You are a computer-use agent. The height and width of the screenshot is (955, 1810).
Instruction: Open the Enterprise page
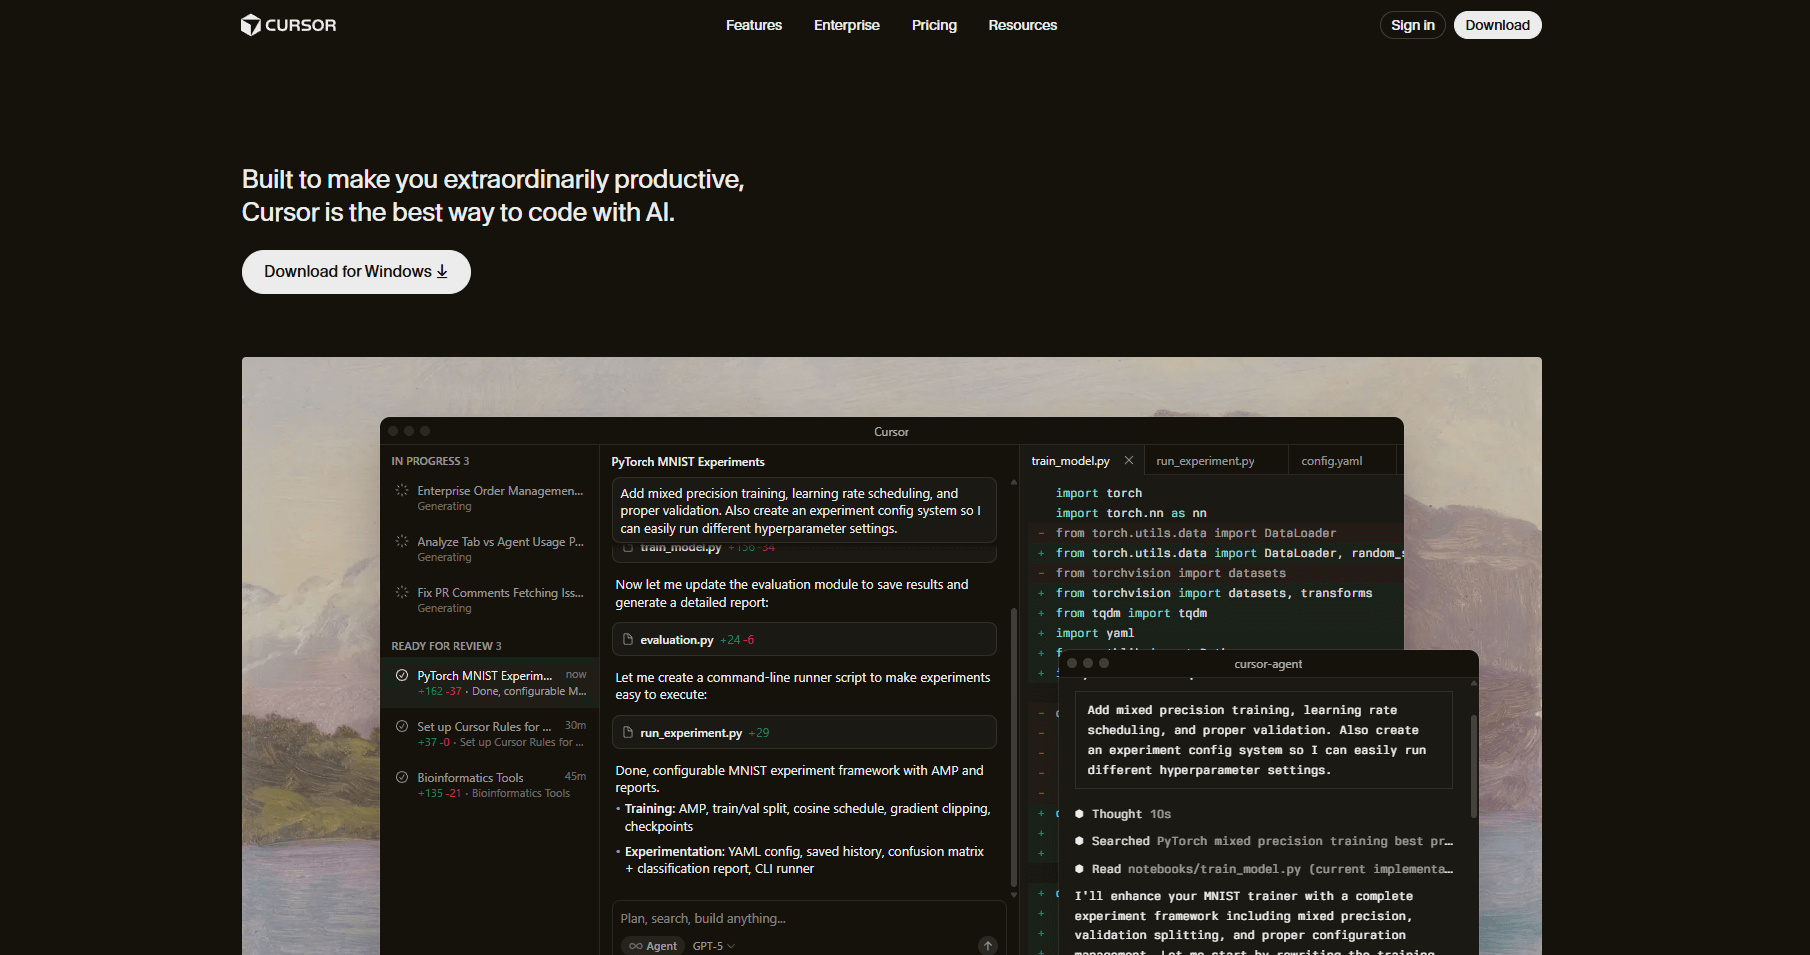tap(847, 25)
